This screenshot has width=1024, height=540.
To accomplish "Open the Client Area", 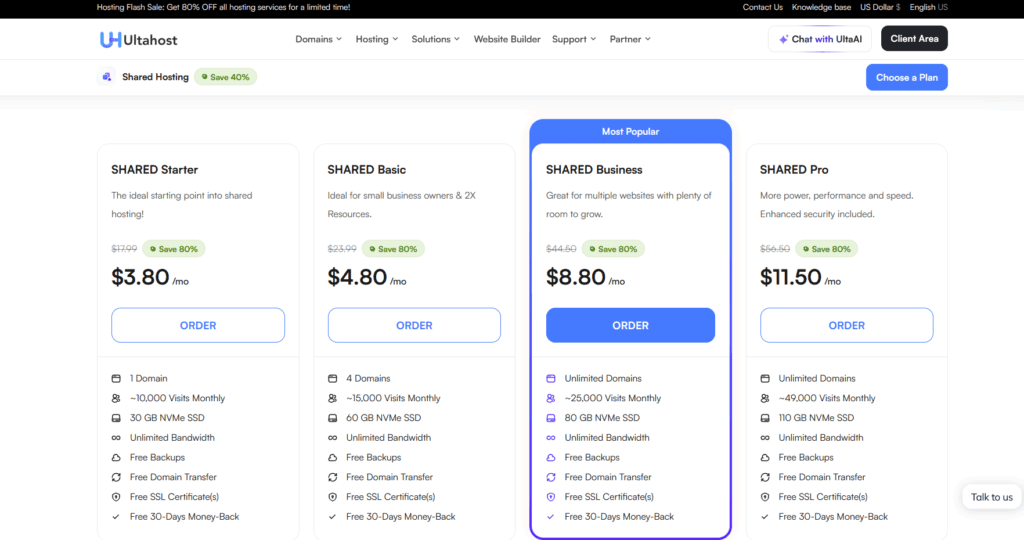I will point(914,39).
